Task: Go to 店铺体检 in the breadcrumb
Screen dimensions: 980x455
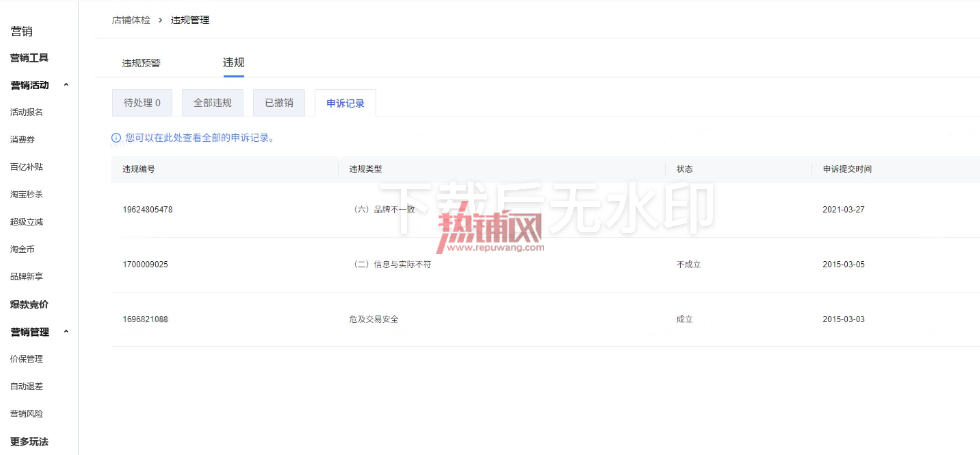Action: pyautogui.click(x=131, y=21)
